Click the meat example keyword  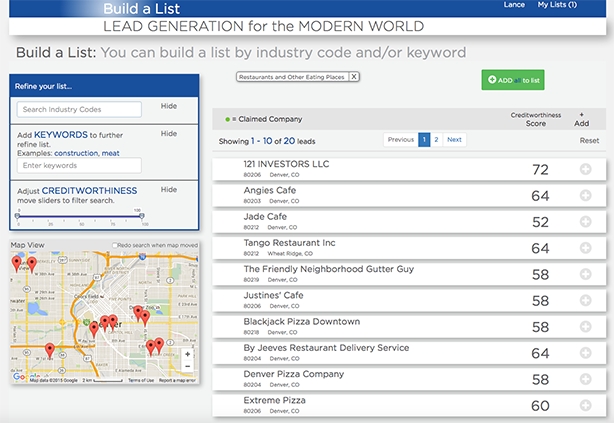(110, 153)
